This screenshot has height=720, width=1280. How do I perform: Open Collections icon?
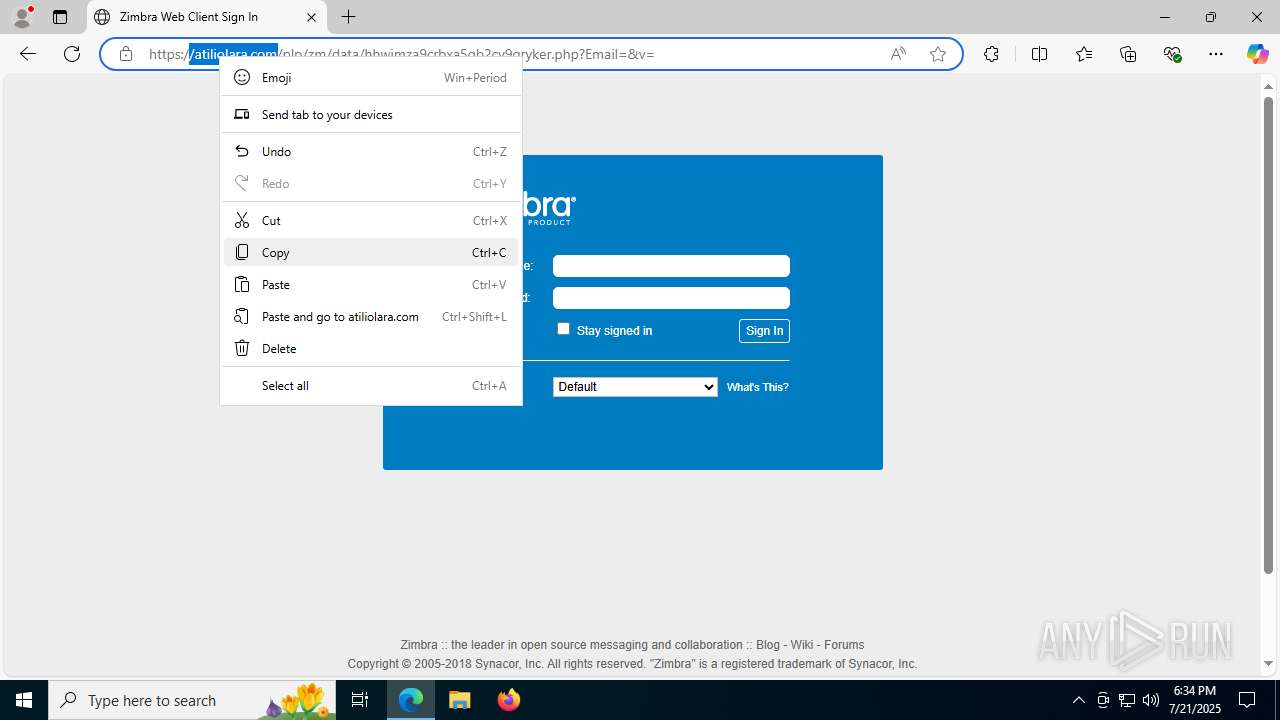tap(1128, 54)
